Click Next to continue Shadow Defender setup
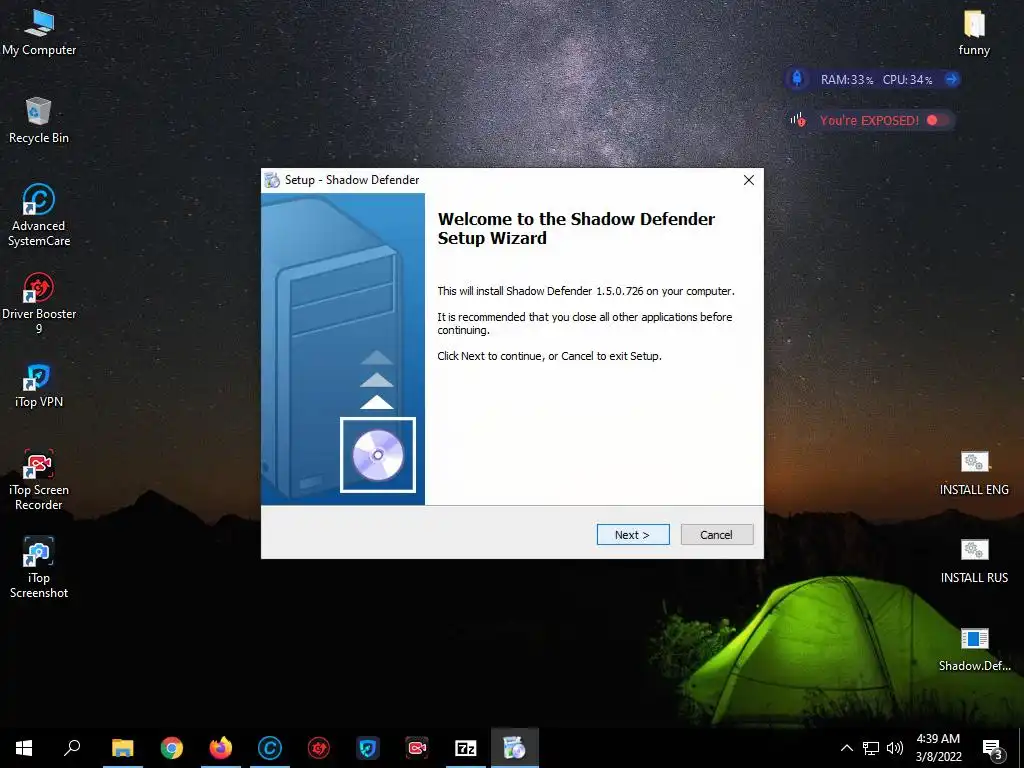The height and width of the screenshot is (768, 1024). click(x=633, y=534)
